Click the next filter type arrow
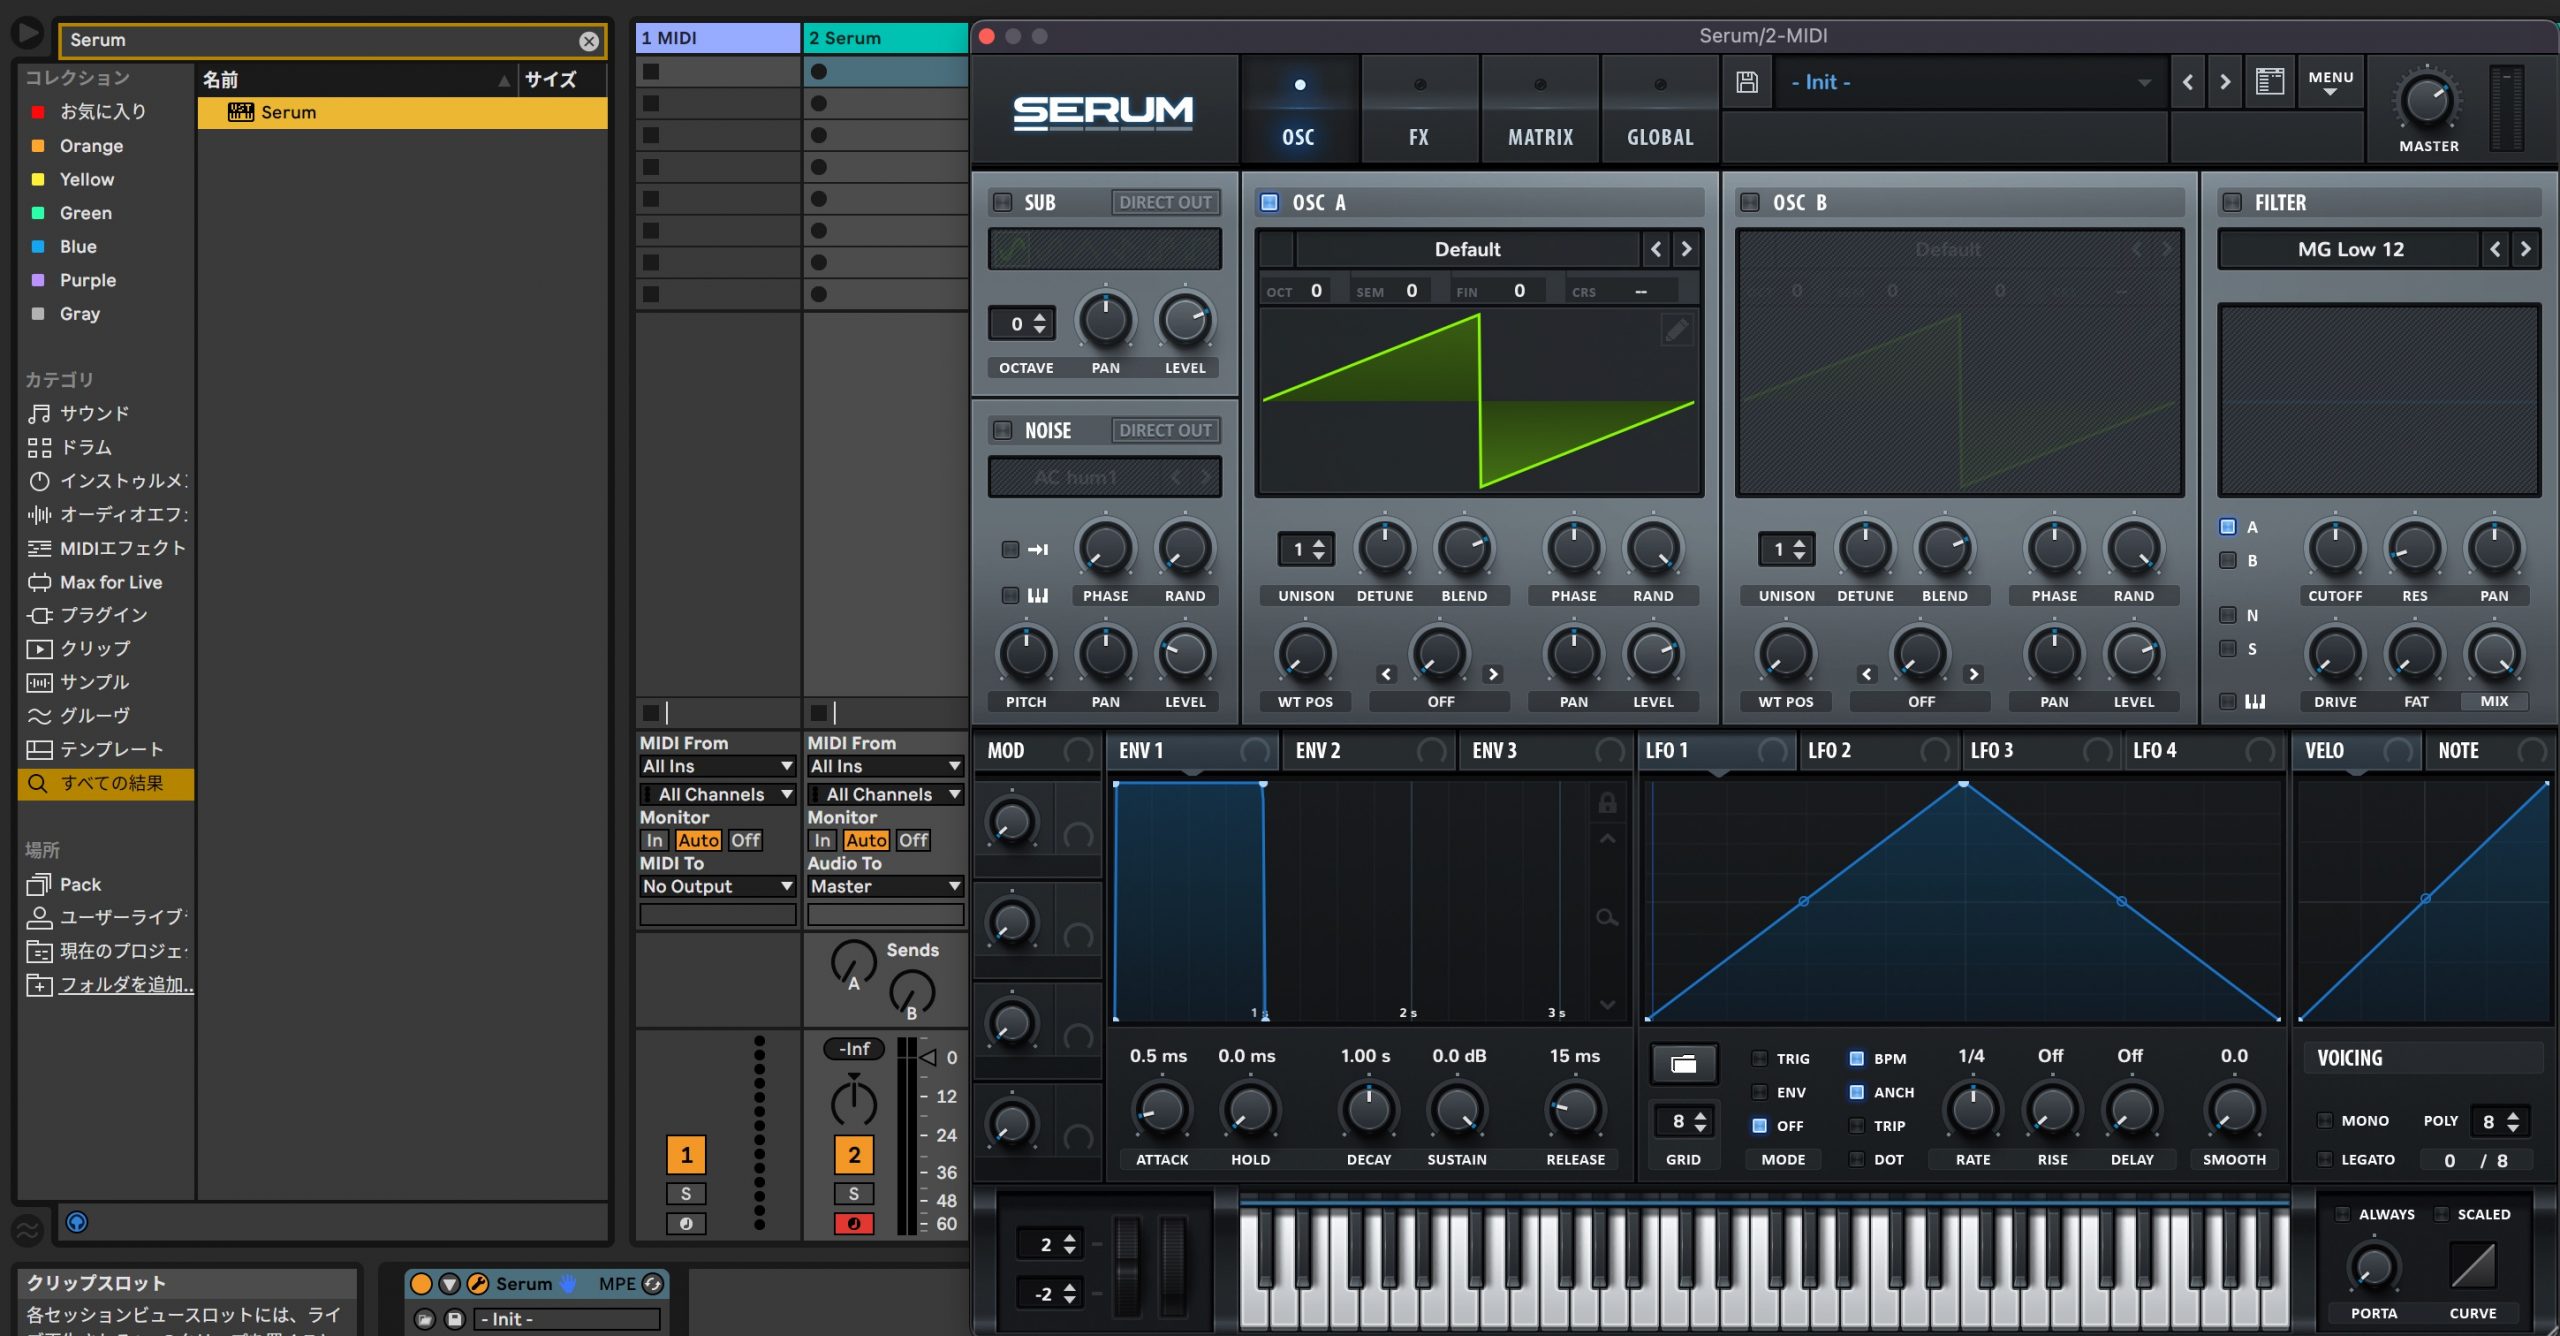This screenshot has width=2560, height=1336. click(2525, 249)
